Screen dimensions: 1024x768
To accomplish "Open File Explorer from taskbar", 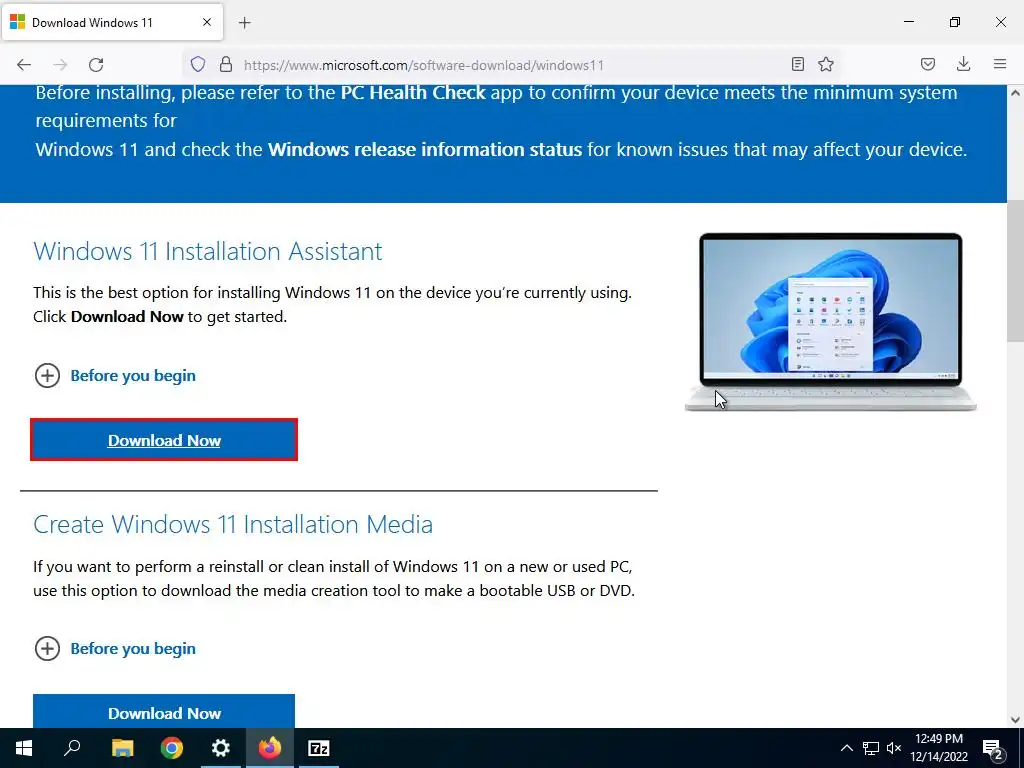I will click(x=122, y=748).
